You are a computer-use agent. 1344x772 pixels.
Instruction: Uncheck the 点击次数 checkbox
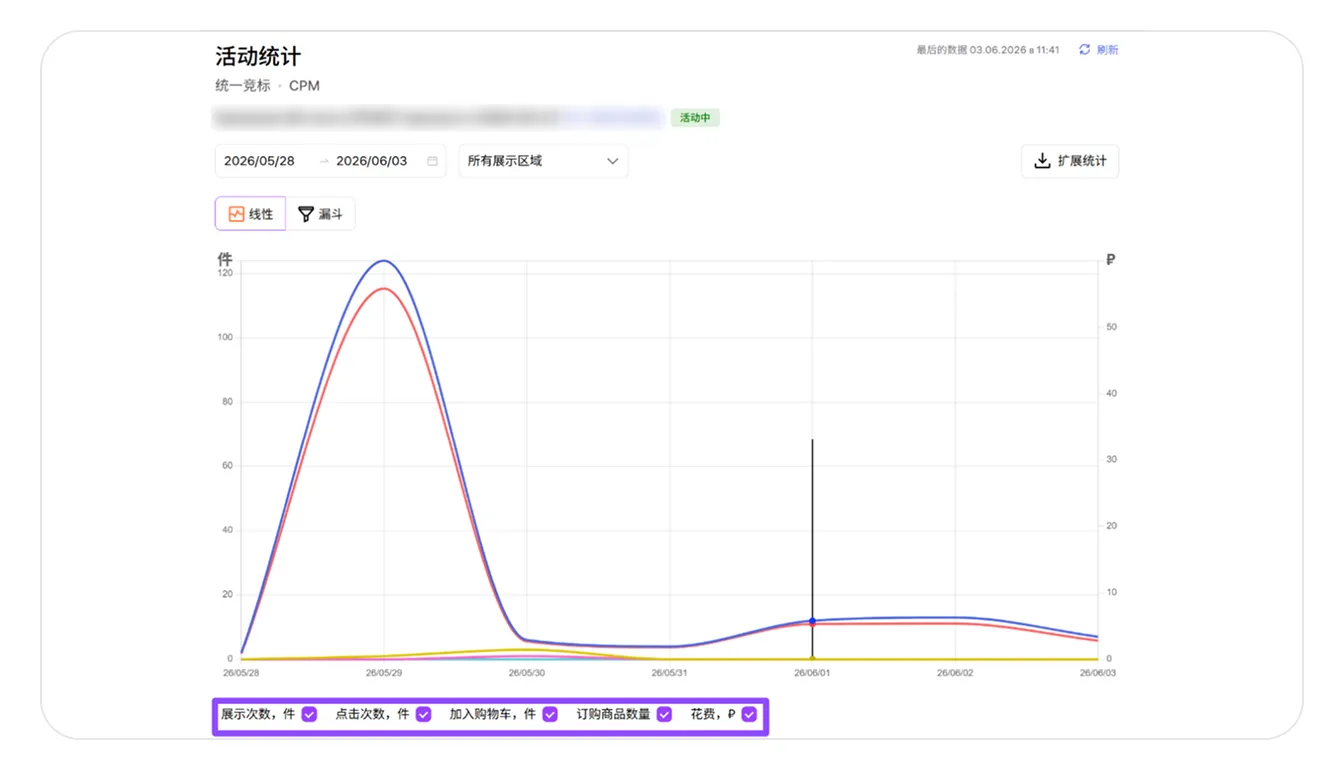pyautogui.click(x=423, y=714)
